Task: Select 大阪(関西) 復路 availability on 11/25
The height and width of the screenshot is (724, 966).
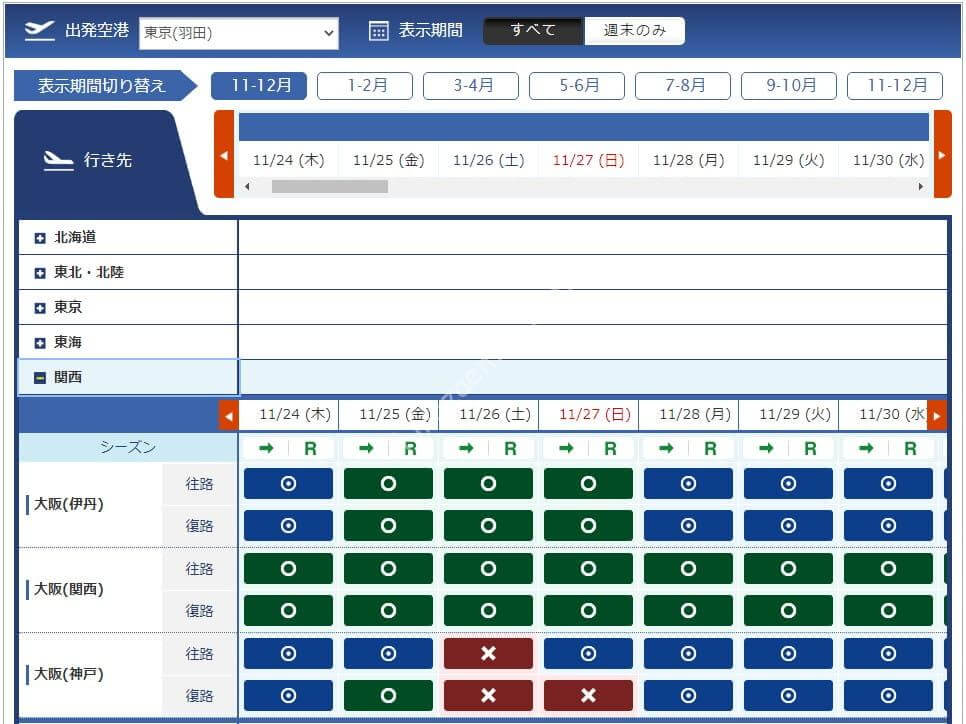Action: (x=388, y=611)
